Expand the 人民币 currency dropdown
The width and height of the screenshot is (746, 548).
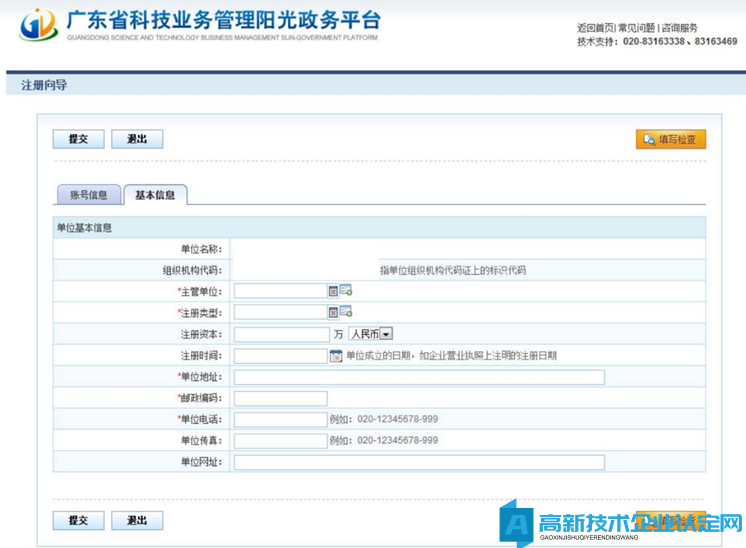click(386, 334)
